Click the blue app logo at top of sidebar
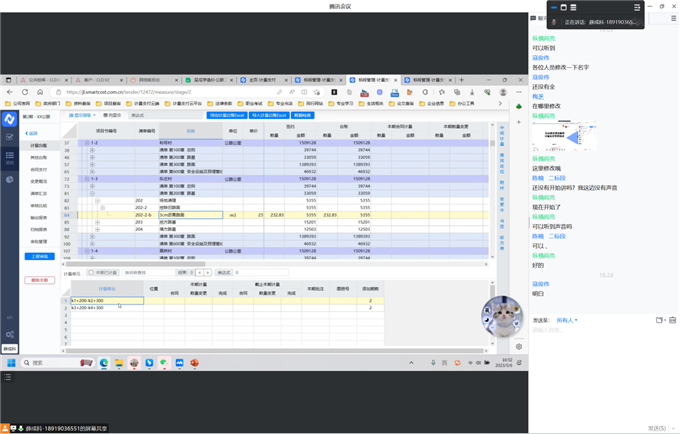 10,119
